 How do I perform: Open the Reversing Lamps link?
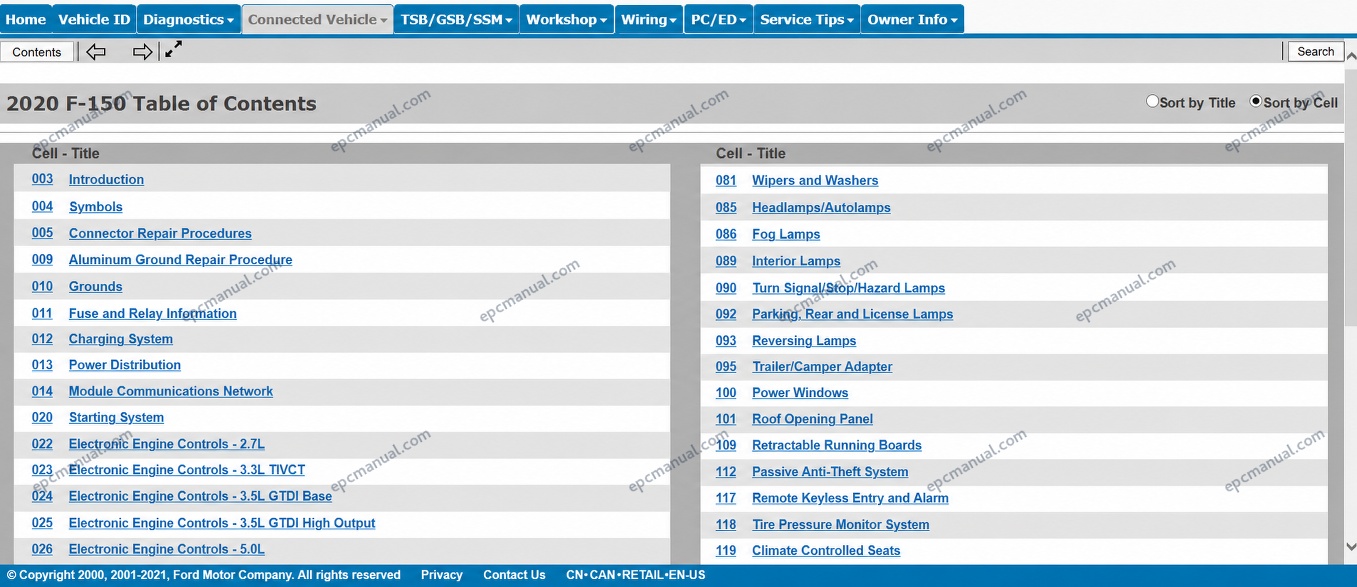click(x=804, y=341)
